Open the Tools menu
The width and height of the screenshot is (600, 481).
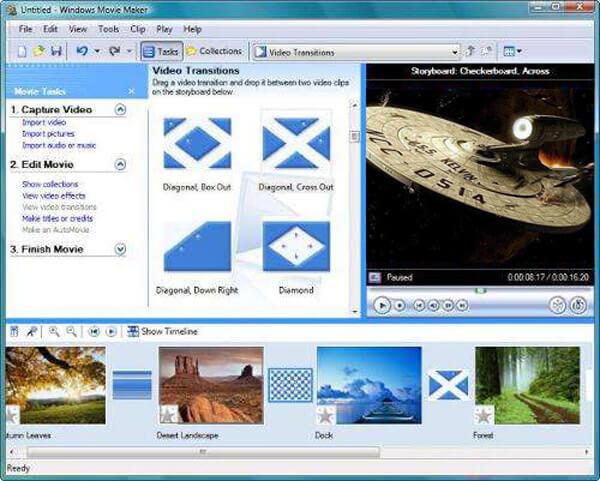coord(108,29)
